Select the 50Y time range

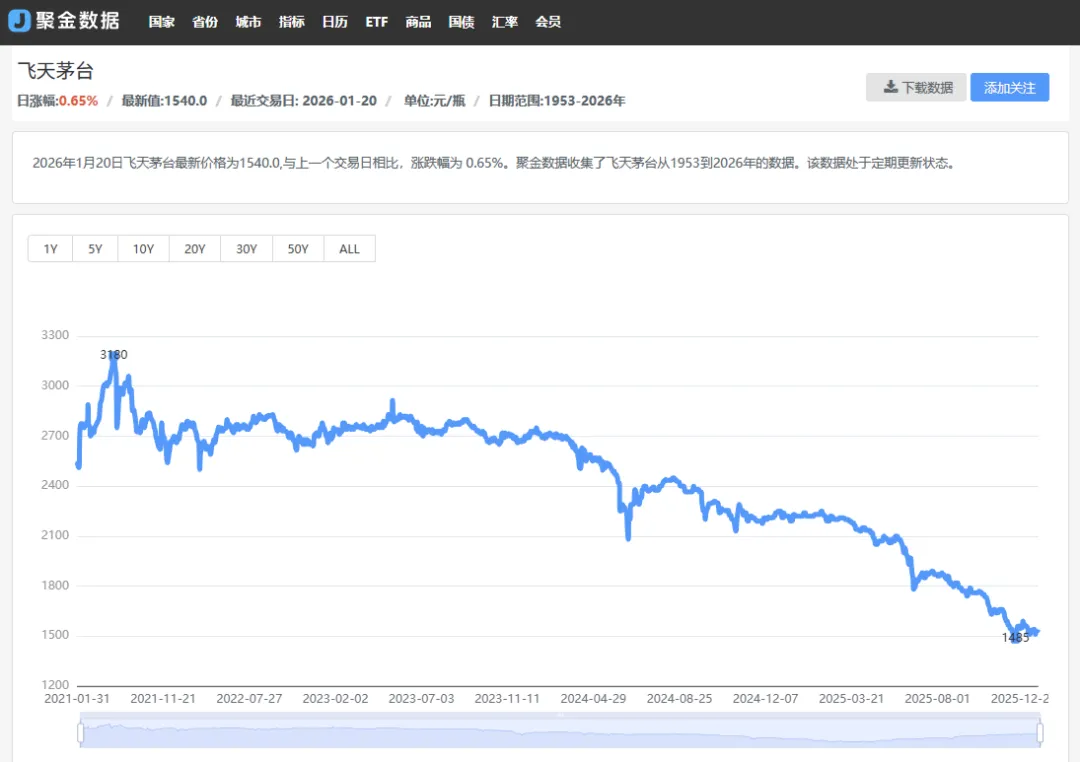pyautogui.click(x=298, y=249)
